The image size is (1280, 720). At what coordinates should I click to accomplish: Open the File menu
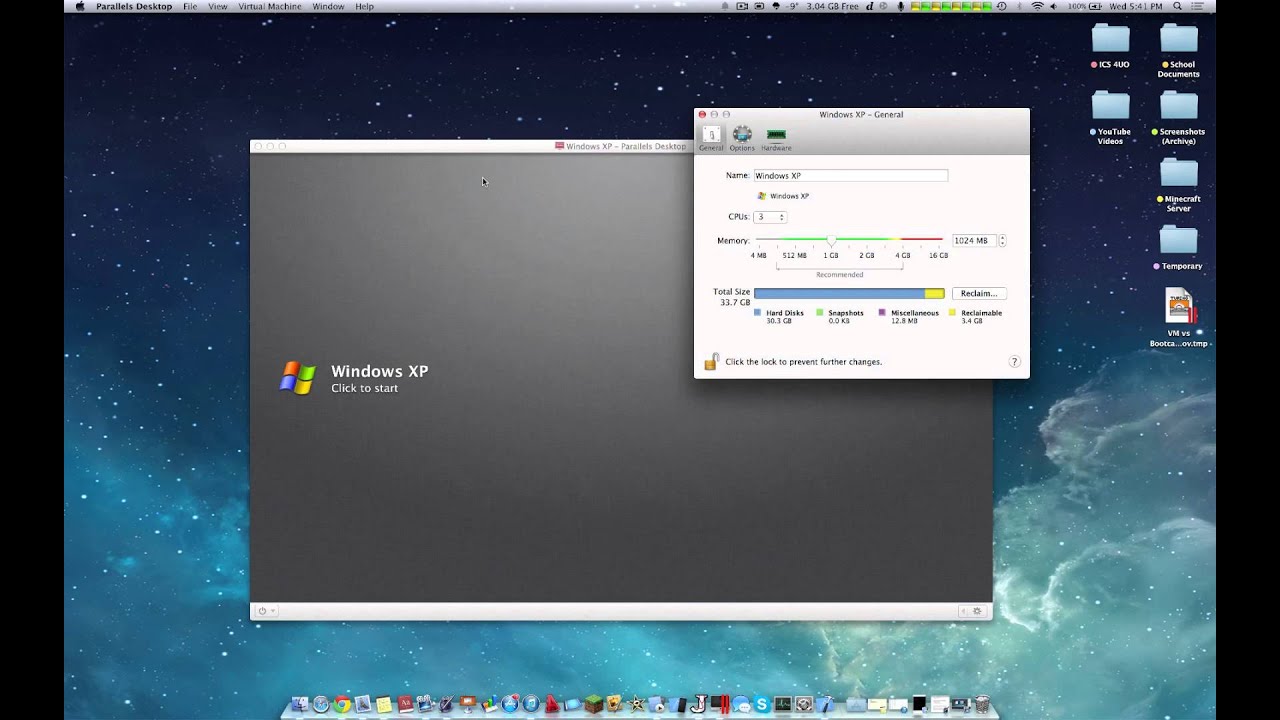click(x=190, y=6)
